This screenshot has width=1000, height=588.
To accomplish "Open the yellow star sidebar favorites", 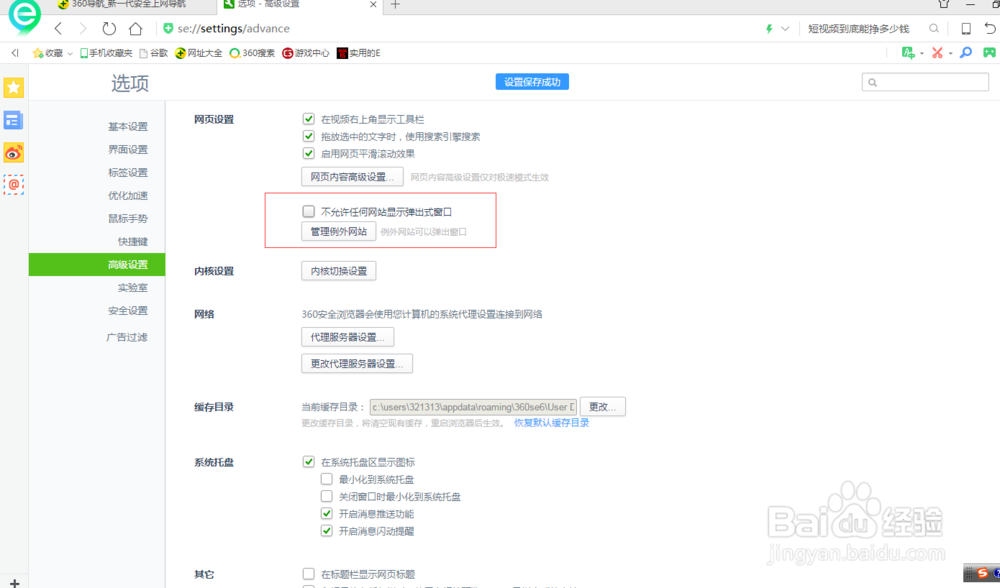I will coord(13,87).
